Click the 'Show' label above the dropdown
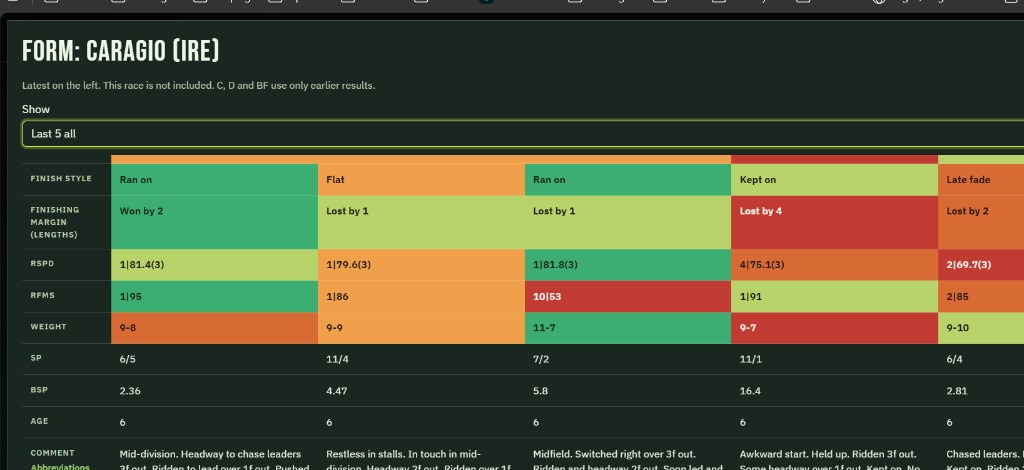This screenshot has height=470, width=1024. pos(36,109)
